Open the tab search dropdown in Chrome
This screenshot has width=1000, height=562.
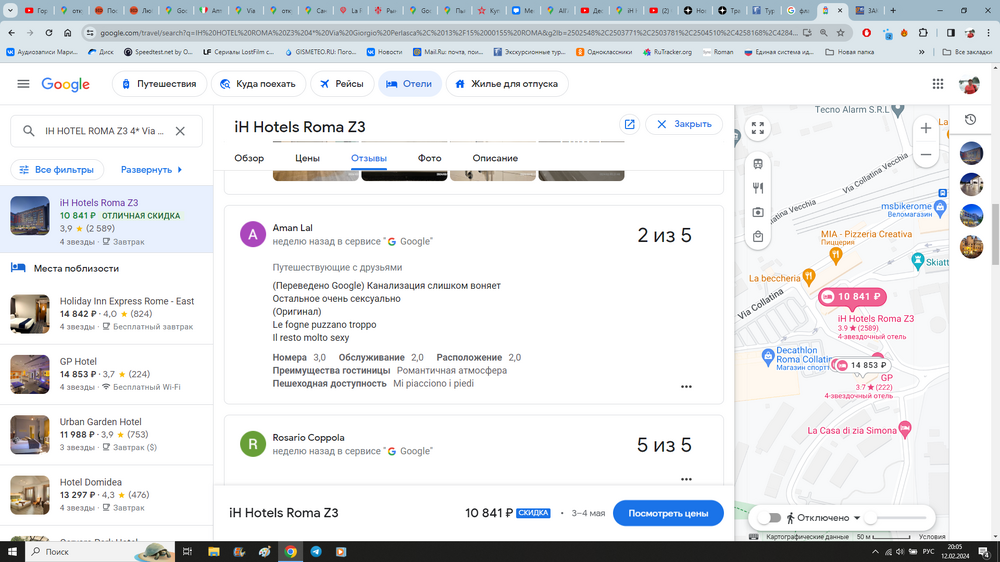point(10,10)
